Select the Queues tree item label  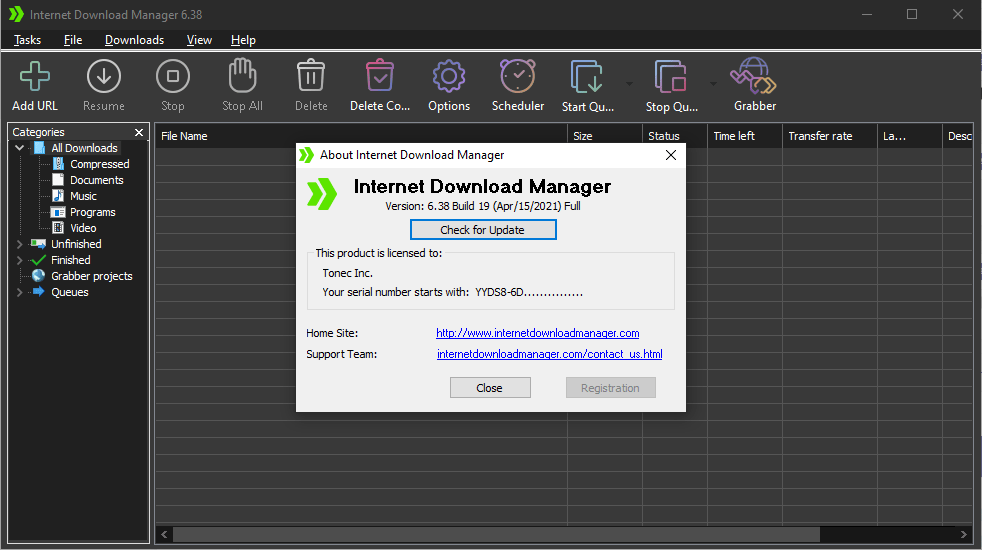(70, 292)
